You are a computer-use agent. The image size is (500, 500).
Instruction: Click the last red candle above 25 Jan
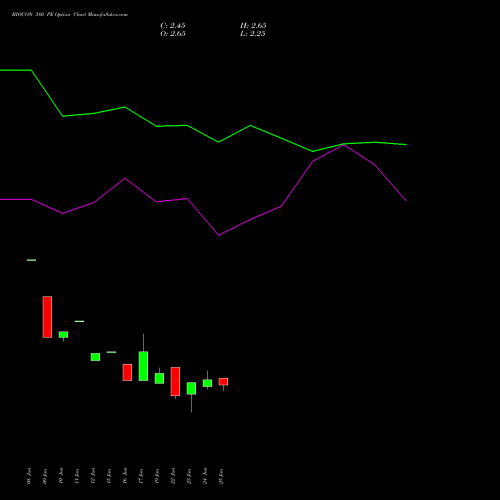223,382
